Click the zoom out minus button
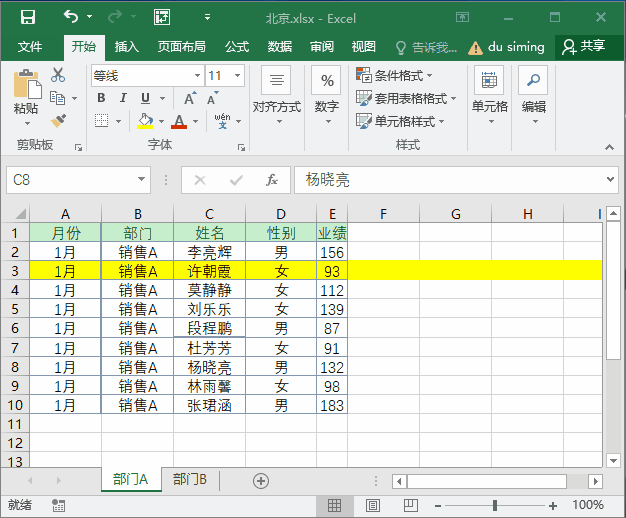626x518 pixels. pos(438,506)
